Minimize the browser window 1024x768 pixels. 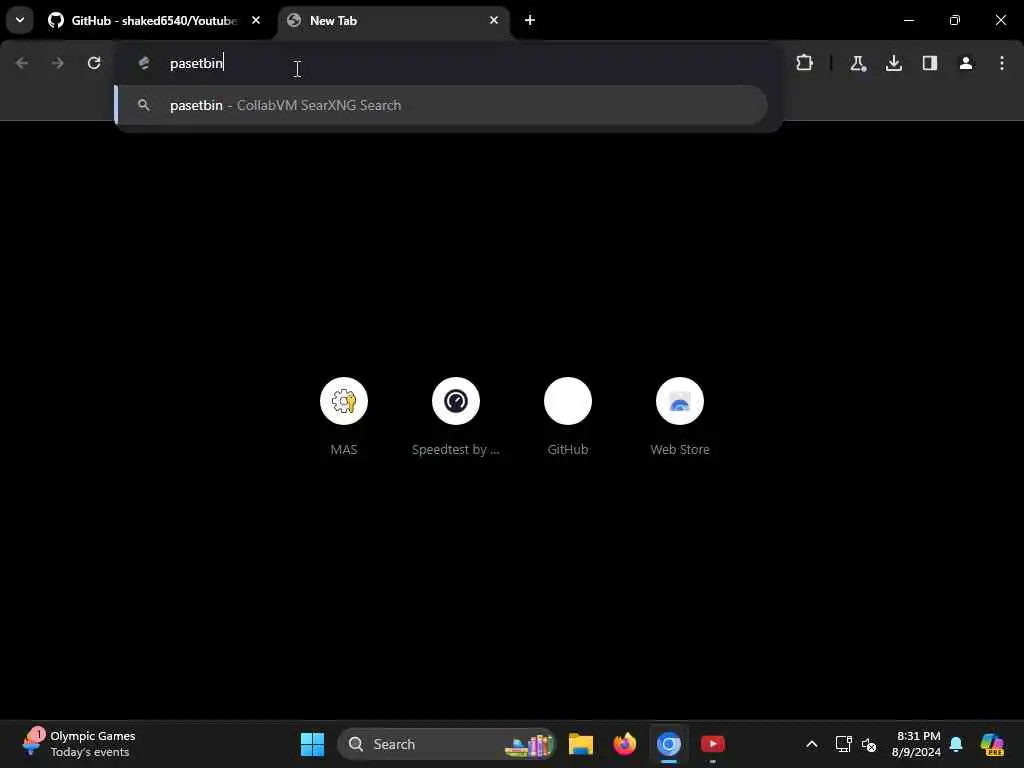point(908,20)
